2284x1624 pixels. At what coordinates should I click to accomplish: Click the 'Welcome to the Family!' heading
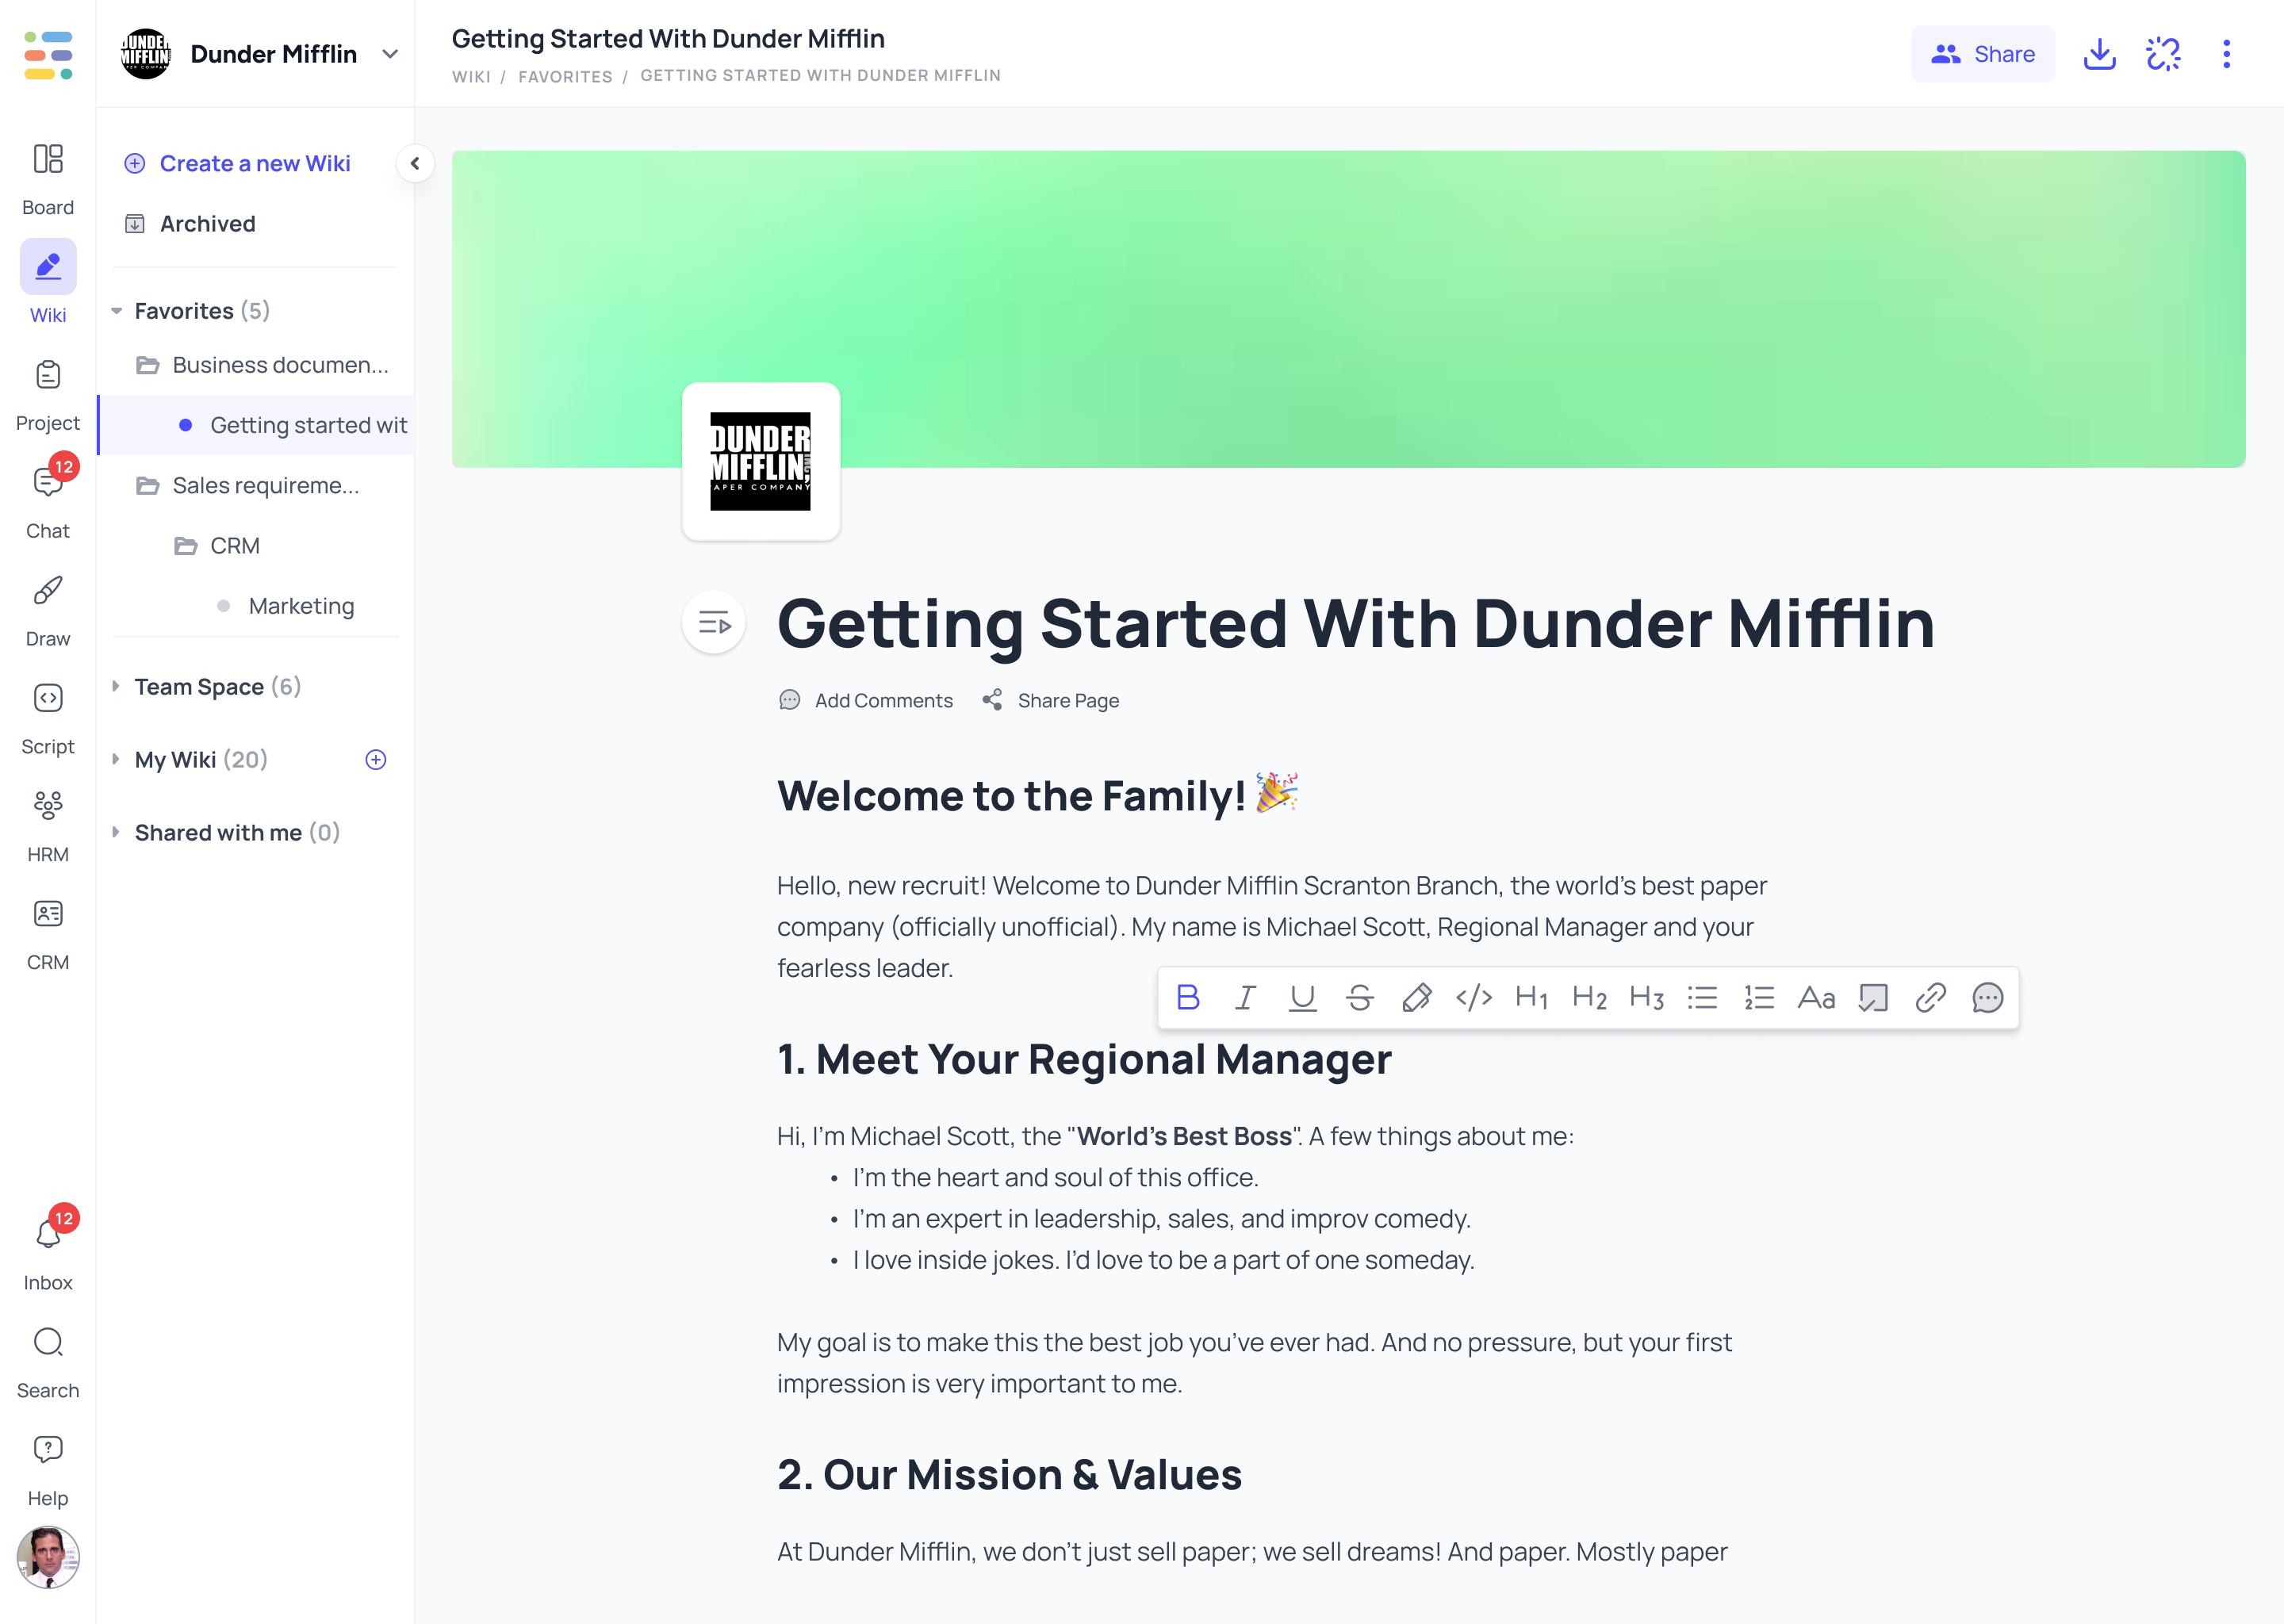coord(1038,795)
